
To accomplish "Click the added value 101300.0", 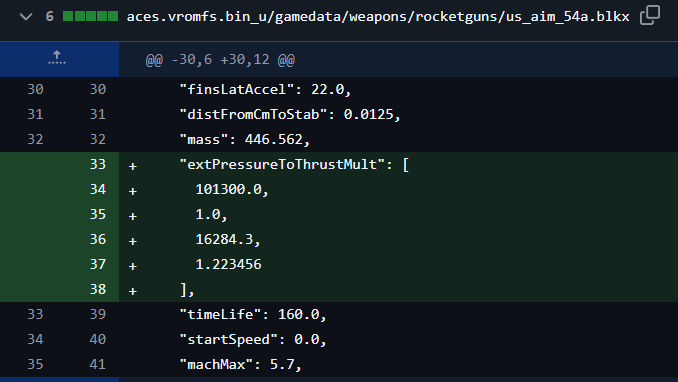I will pos(232,189).
